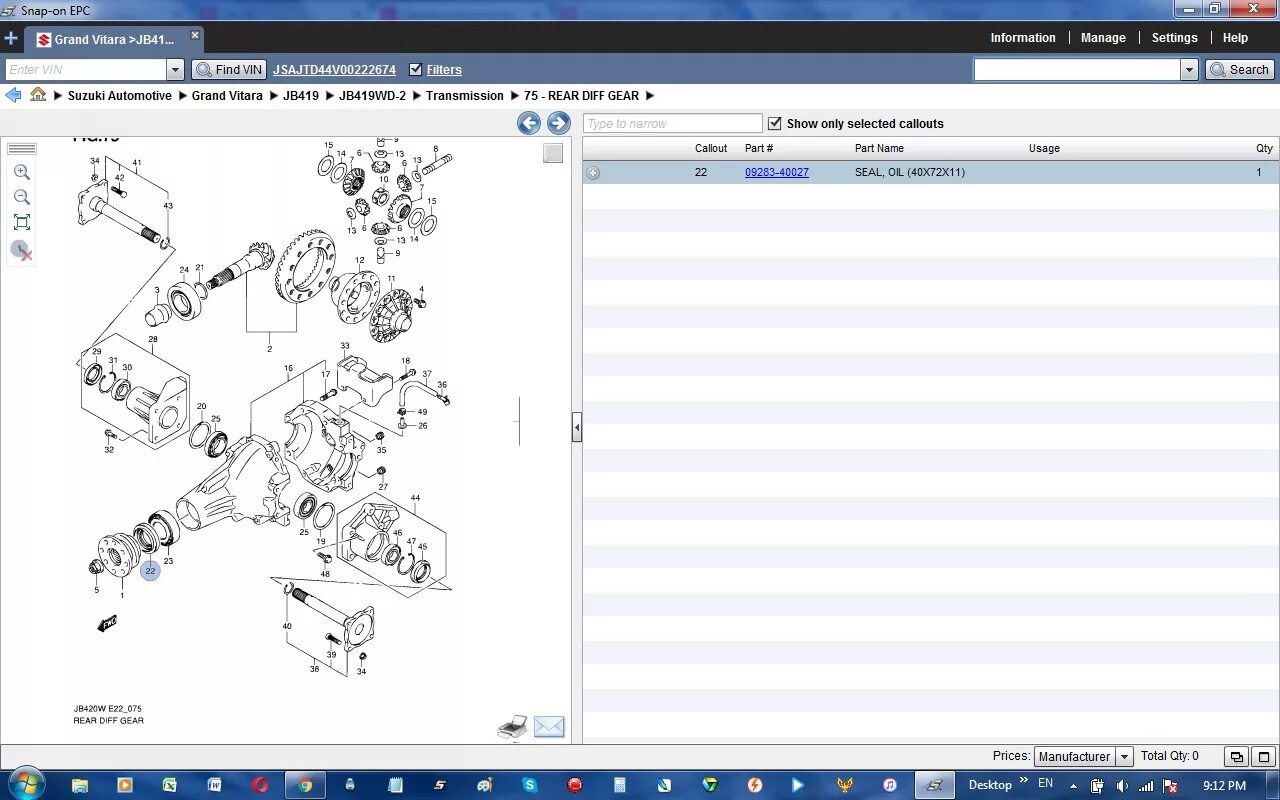Open the Manage menu
Screen dimensions: 1280x800
click(1103, 38)
